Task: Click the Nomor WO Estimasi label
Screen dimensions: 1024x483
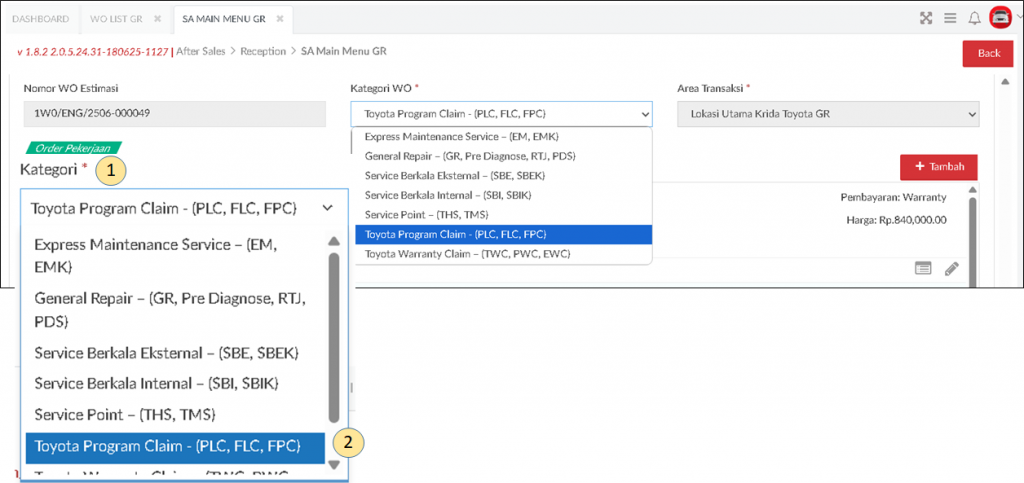Action: [71, 88]
